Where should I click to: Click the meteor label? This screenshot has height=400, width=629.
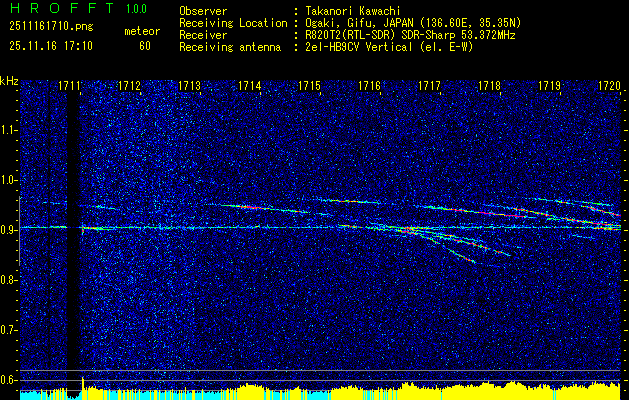[x=142, y=31]
